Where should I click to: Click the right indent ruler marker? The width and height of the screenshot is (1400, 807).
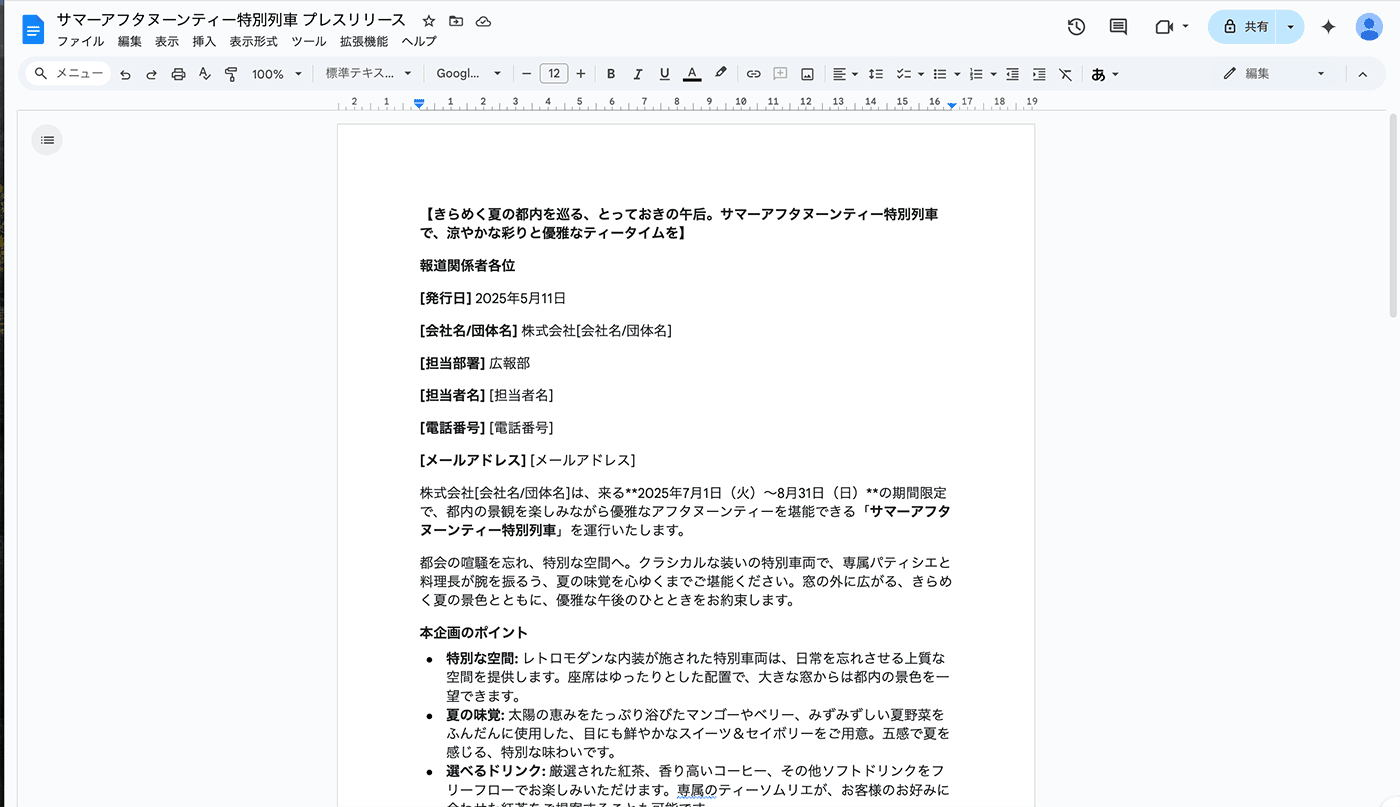pos(952,104)
